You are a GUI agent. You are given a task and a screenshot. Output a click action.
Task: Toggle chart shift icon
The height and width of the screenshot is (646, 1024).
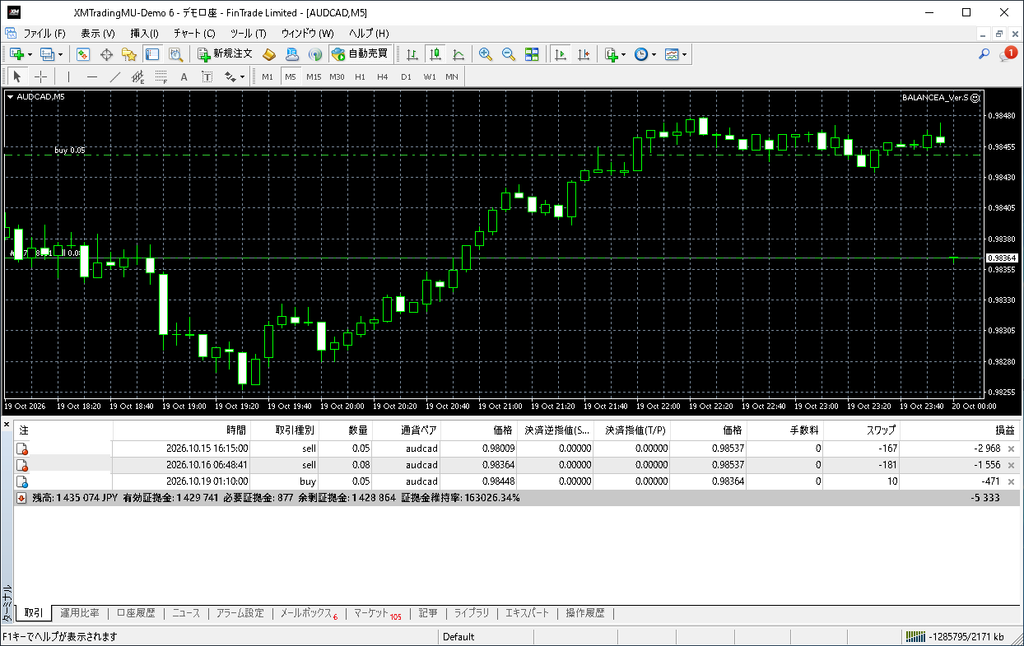coord(583,54)
